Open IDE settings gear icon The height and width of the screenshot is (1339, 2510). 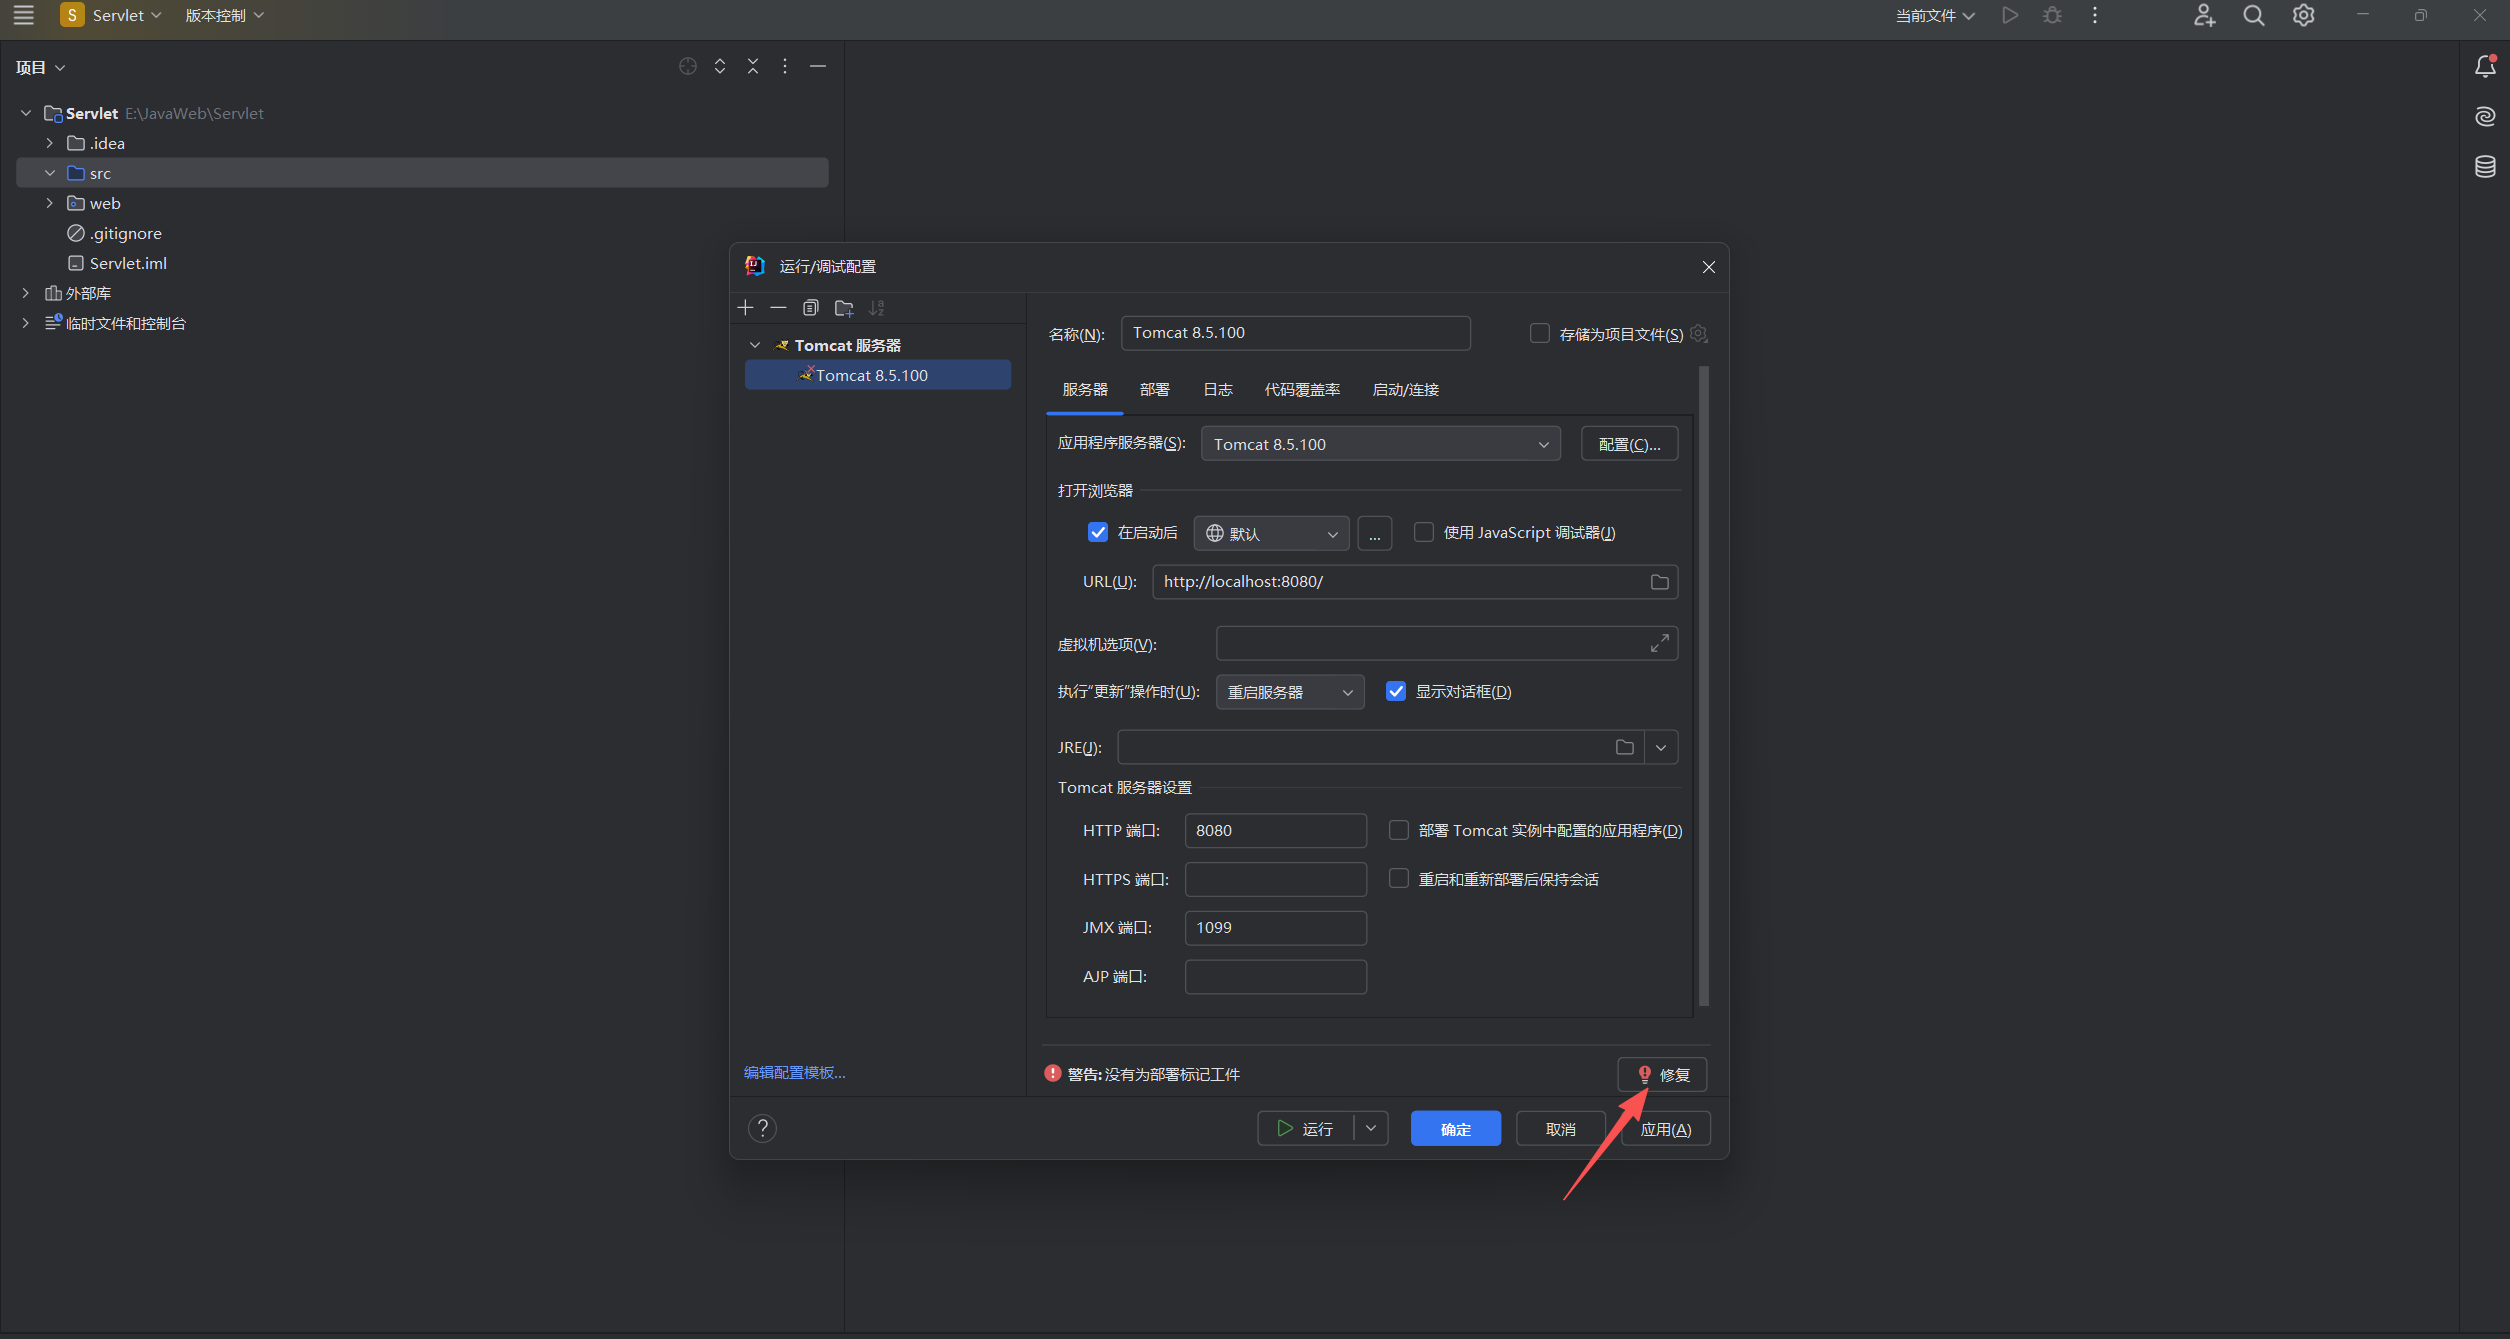tap(2303, 16)
